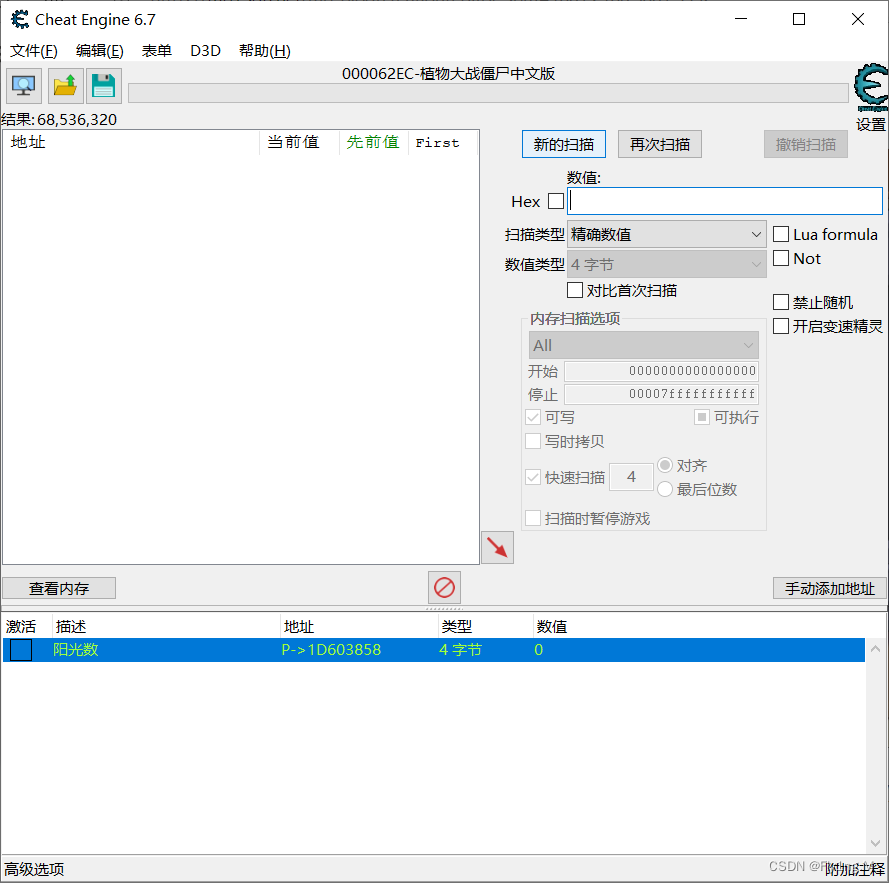The height and width of the screenshot is (883, 889).
Task: Open the 编辑(E) menu
Action: coord(100,51)
